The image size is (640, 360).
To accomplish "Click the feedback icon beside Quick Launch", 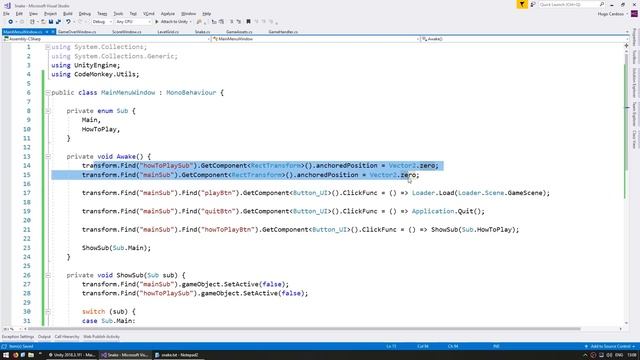I will click(533, 4).
